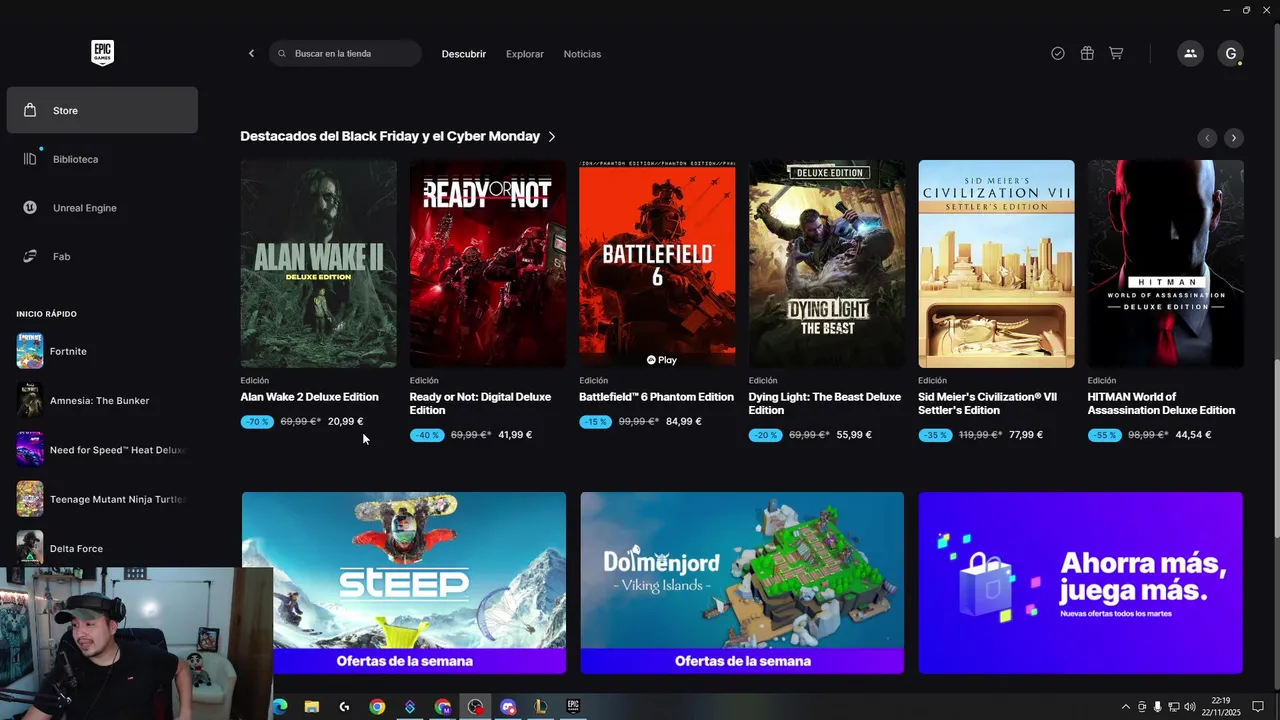Switch to the Descubrir tab
The image size is (1280, 720).
coord(464,54)
